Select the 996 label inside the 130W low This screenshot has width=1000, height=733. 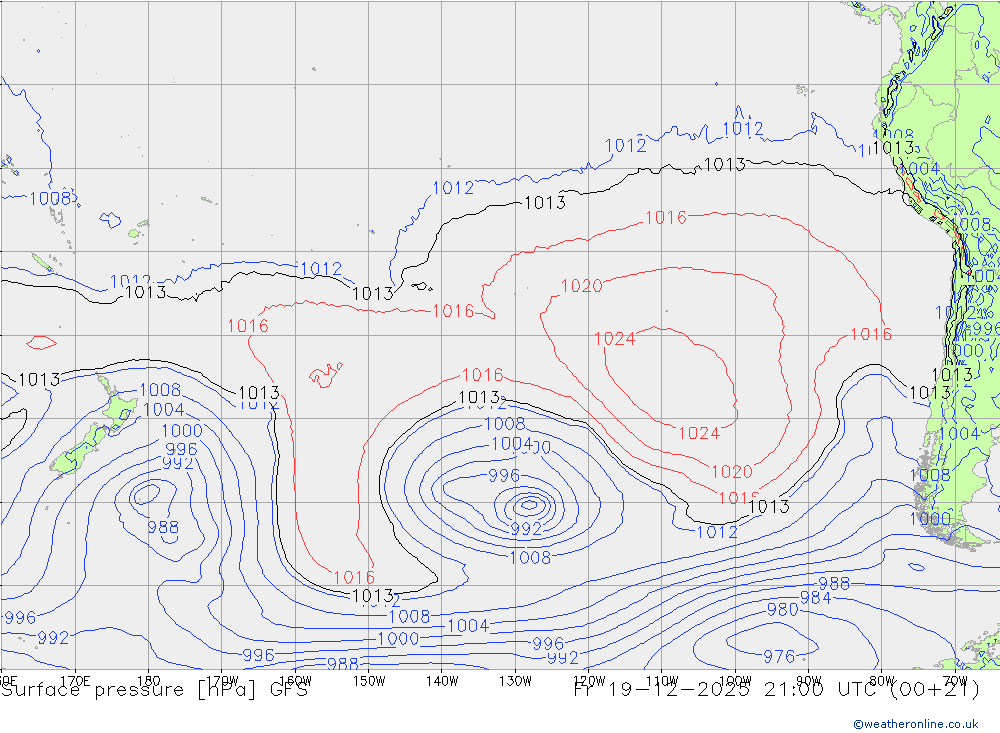coord(504,475)
